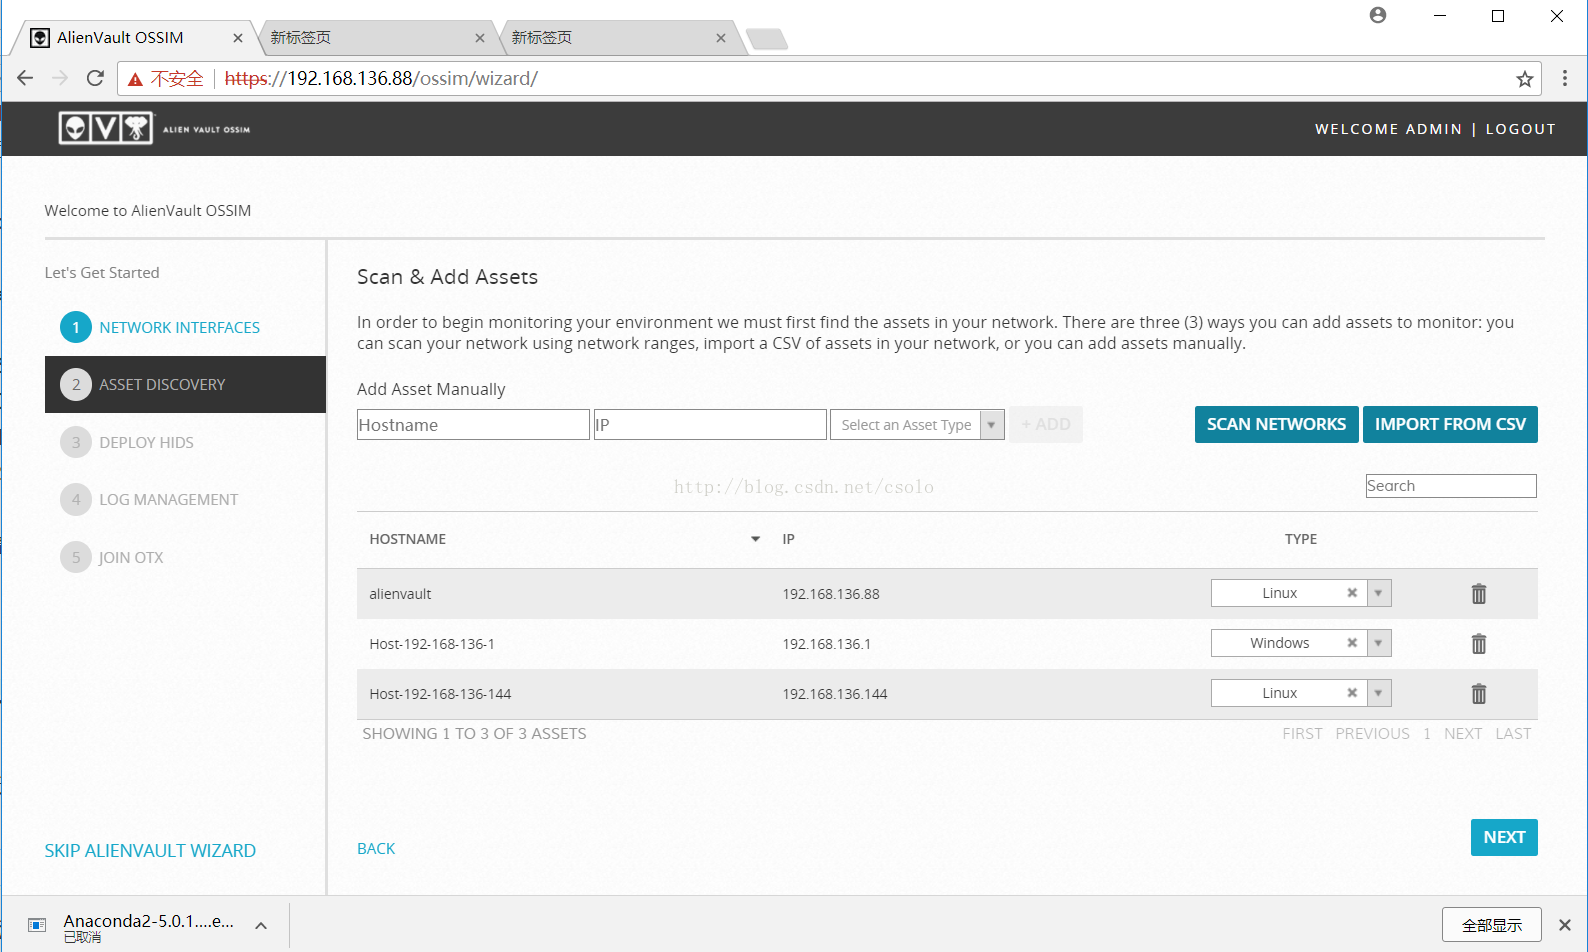
Task: Reload the wizard page
Action: pos(95,78)
